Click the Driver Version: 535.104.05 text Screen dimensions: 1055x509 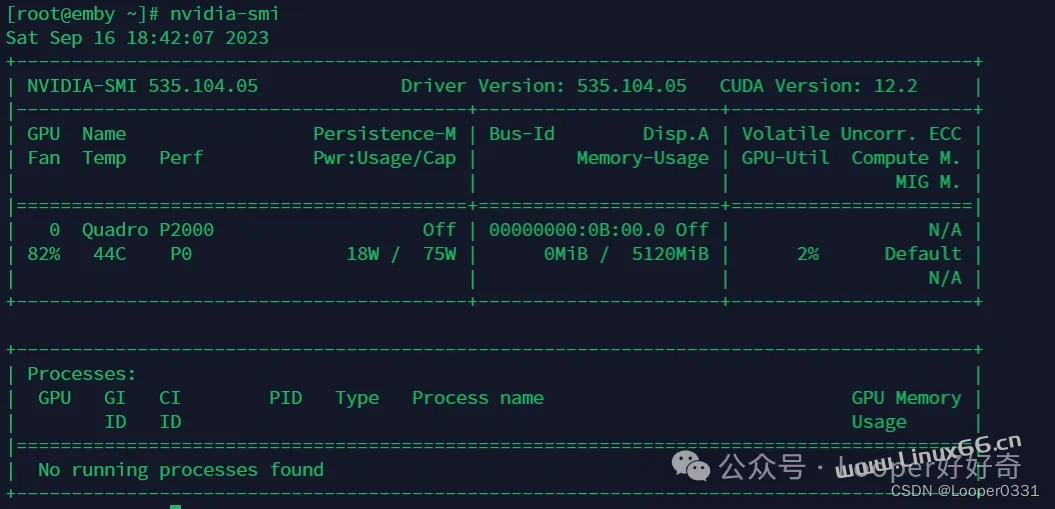[544, 86]
